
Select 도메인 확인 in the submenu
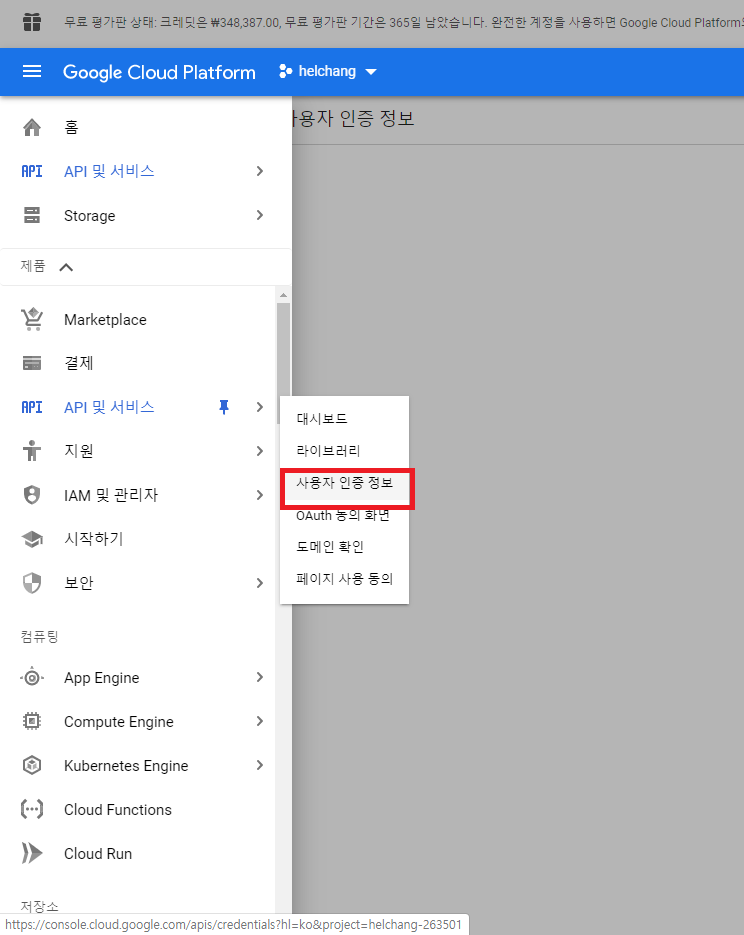(330, 547)
